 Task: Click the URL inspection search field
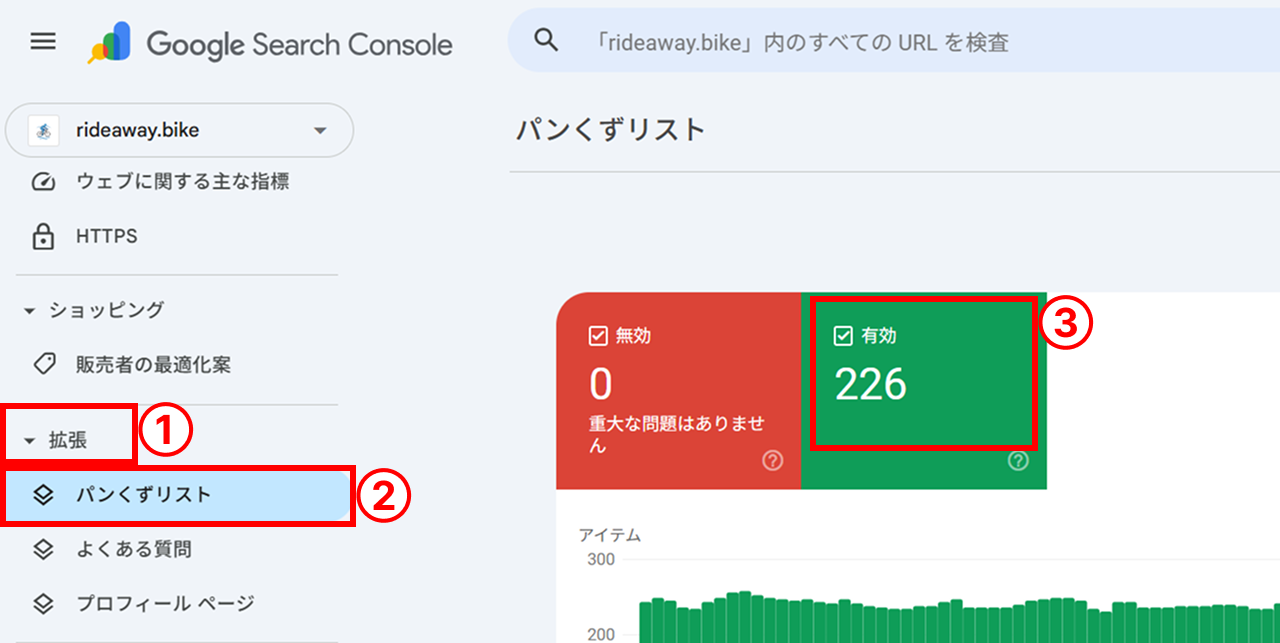pyautogui.click(x=800, y=41)
